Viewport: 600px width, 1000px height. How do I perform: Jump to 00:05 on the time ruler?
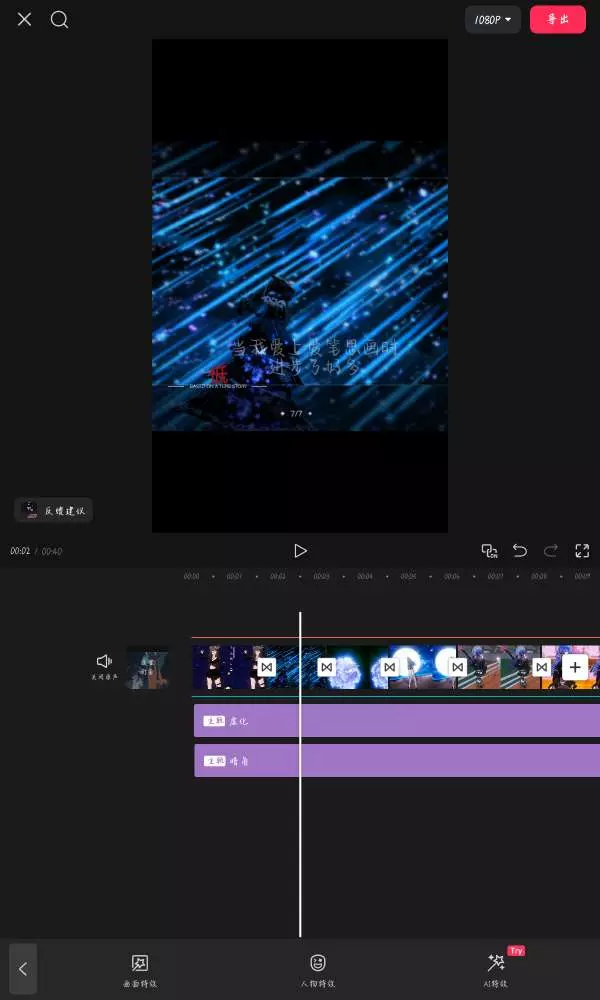pos(408,577)
